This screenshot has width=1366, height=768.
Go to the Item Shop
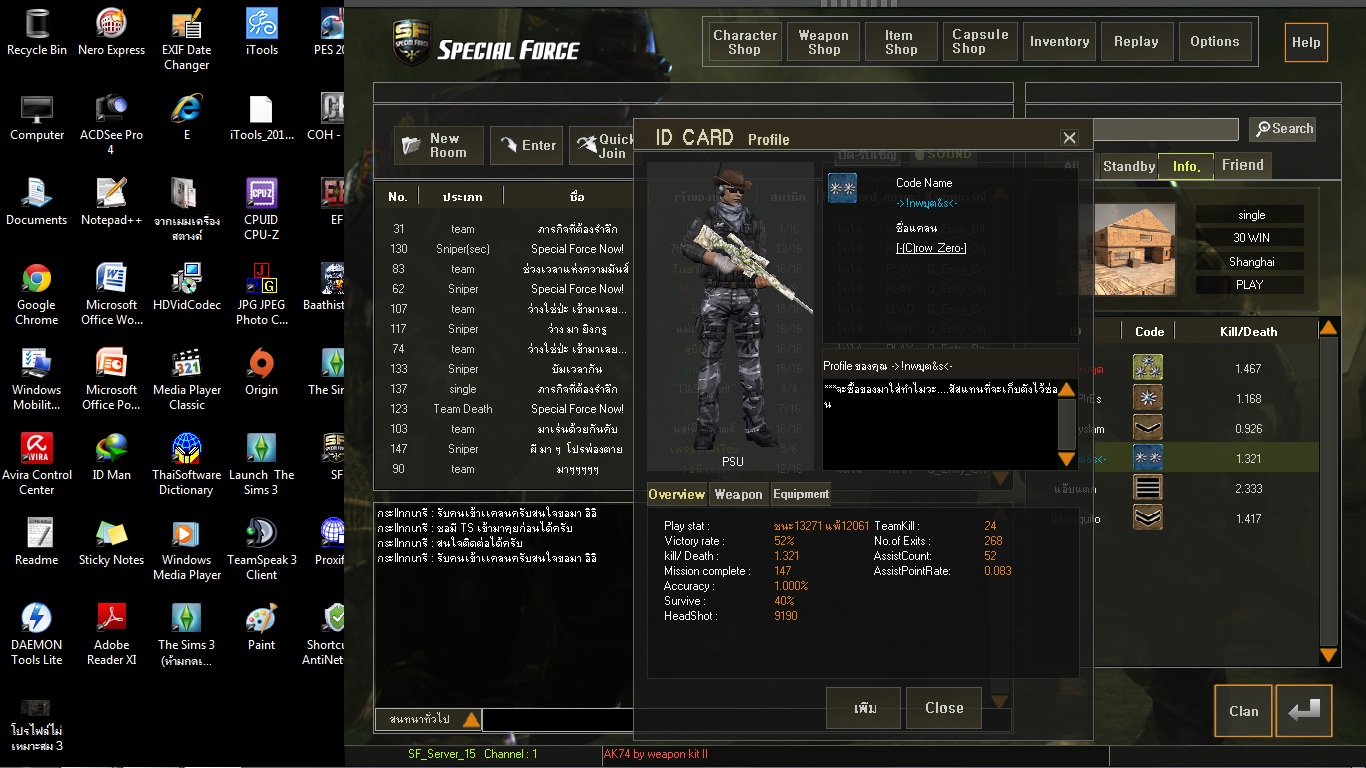point(900,42)
